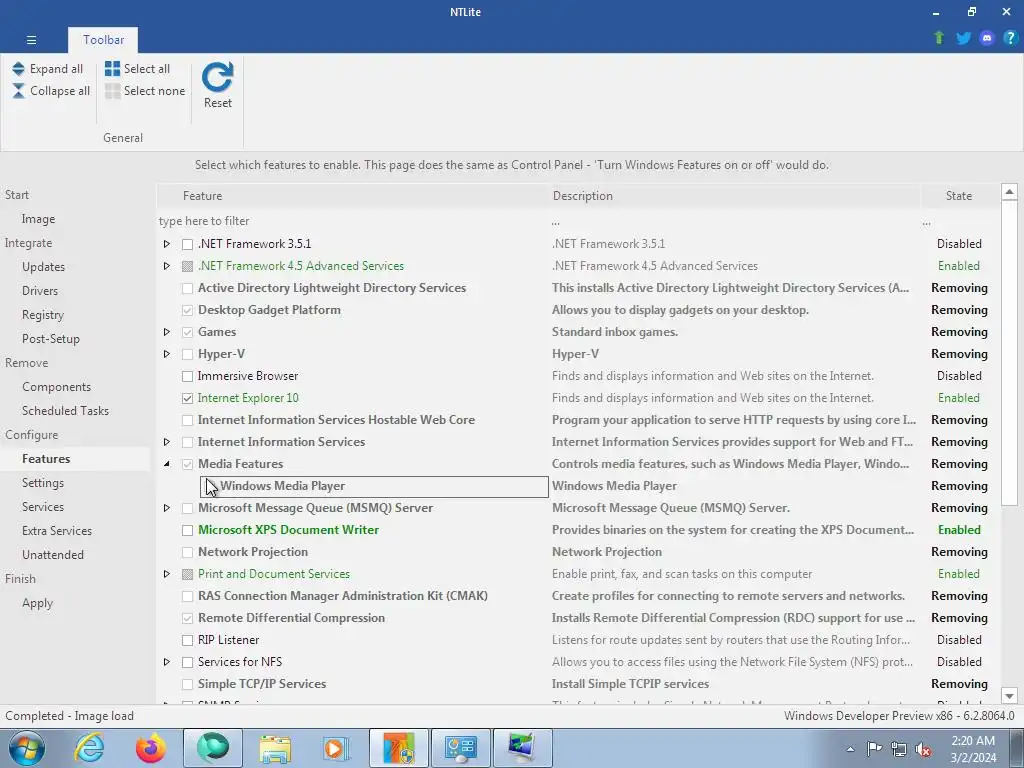Open the control panel taskbar icon
The width and height of the screenshot is (1024, 768).
pos(461,748)
